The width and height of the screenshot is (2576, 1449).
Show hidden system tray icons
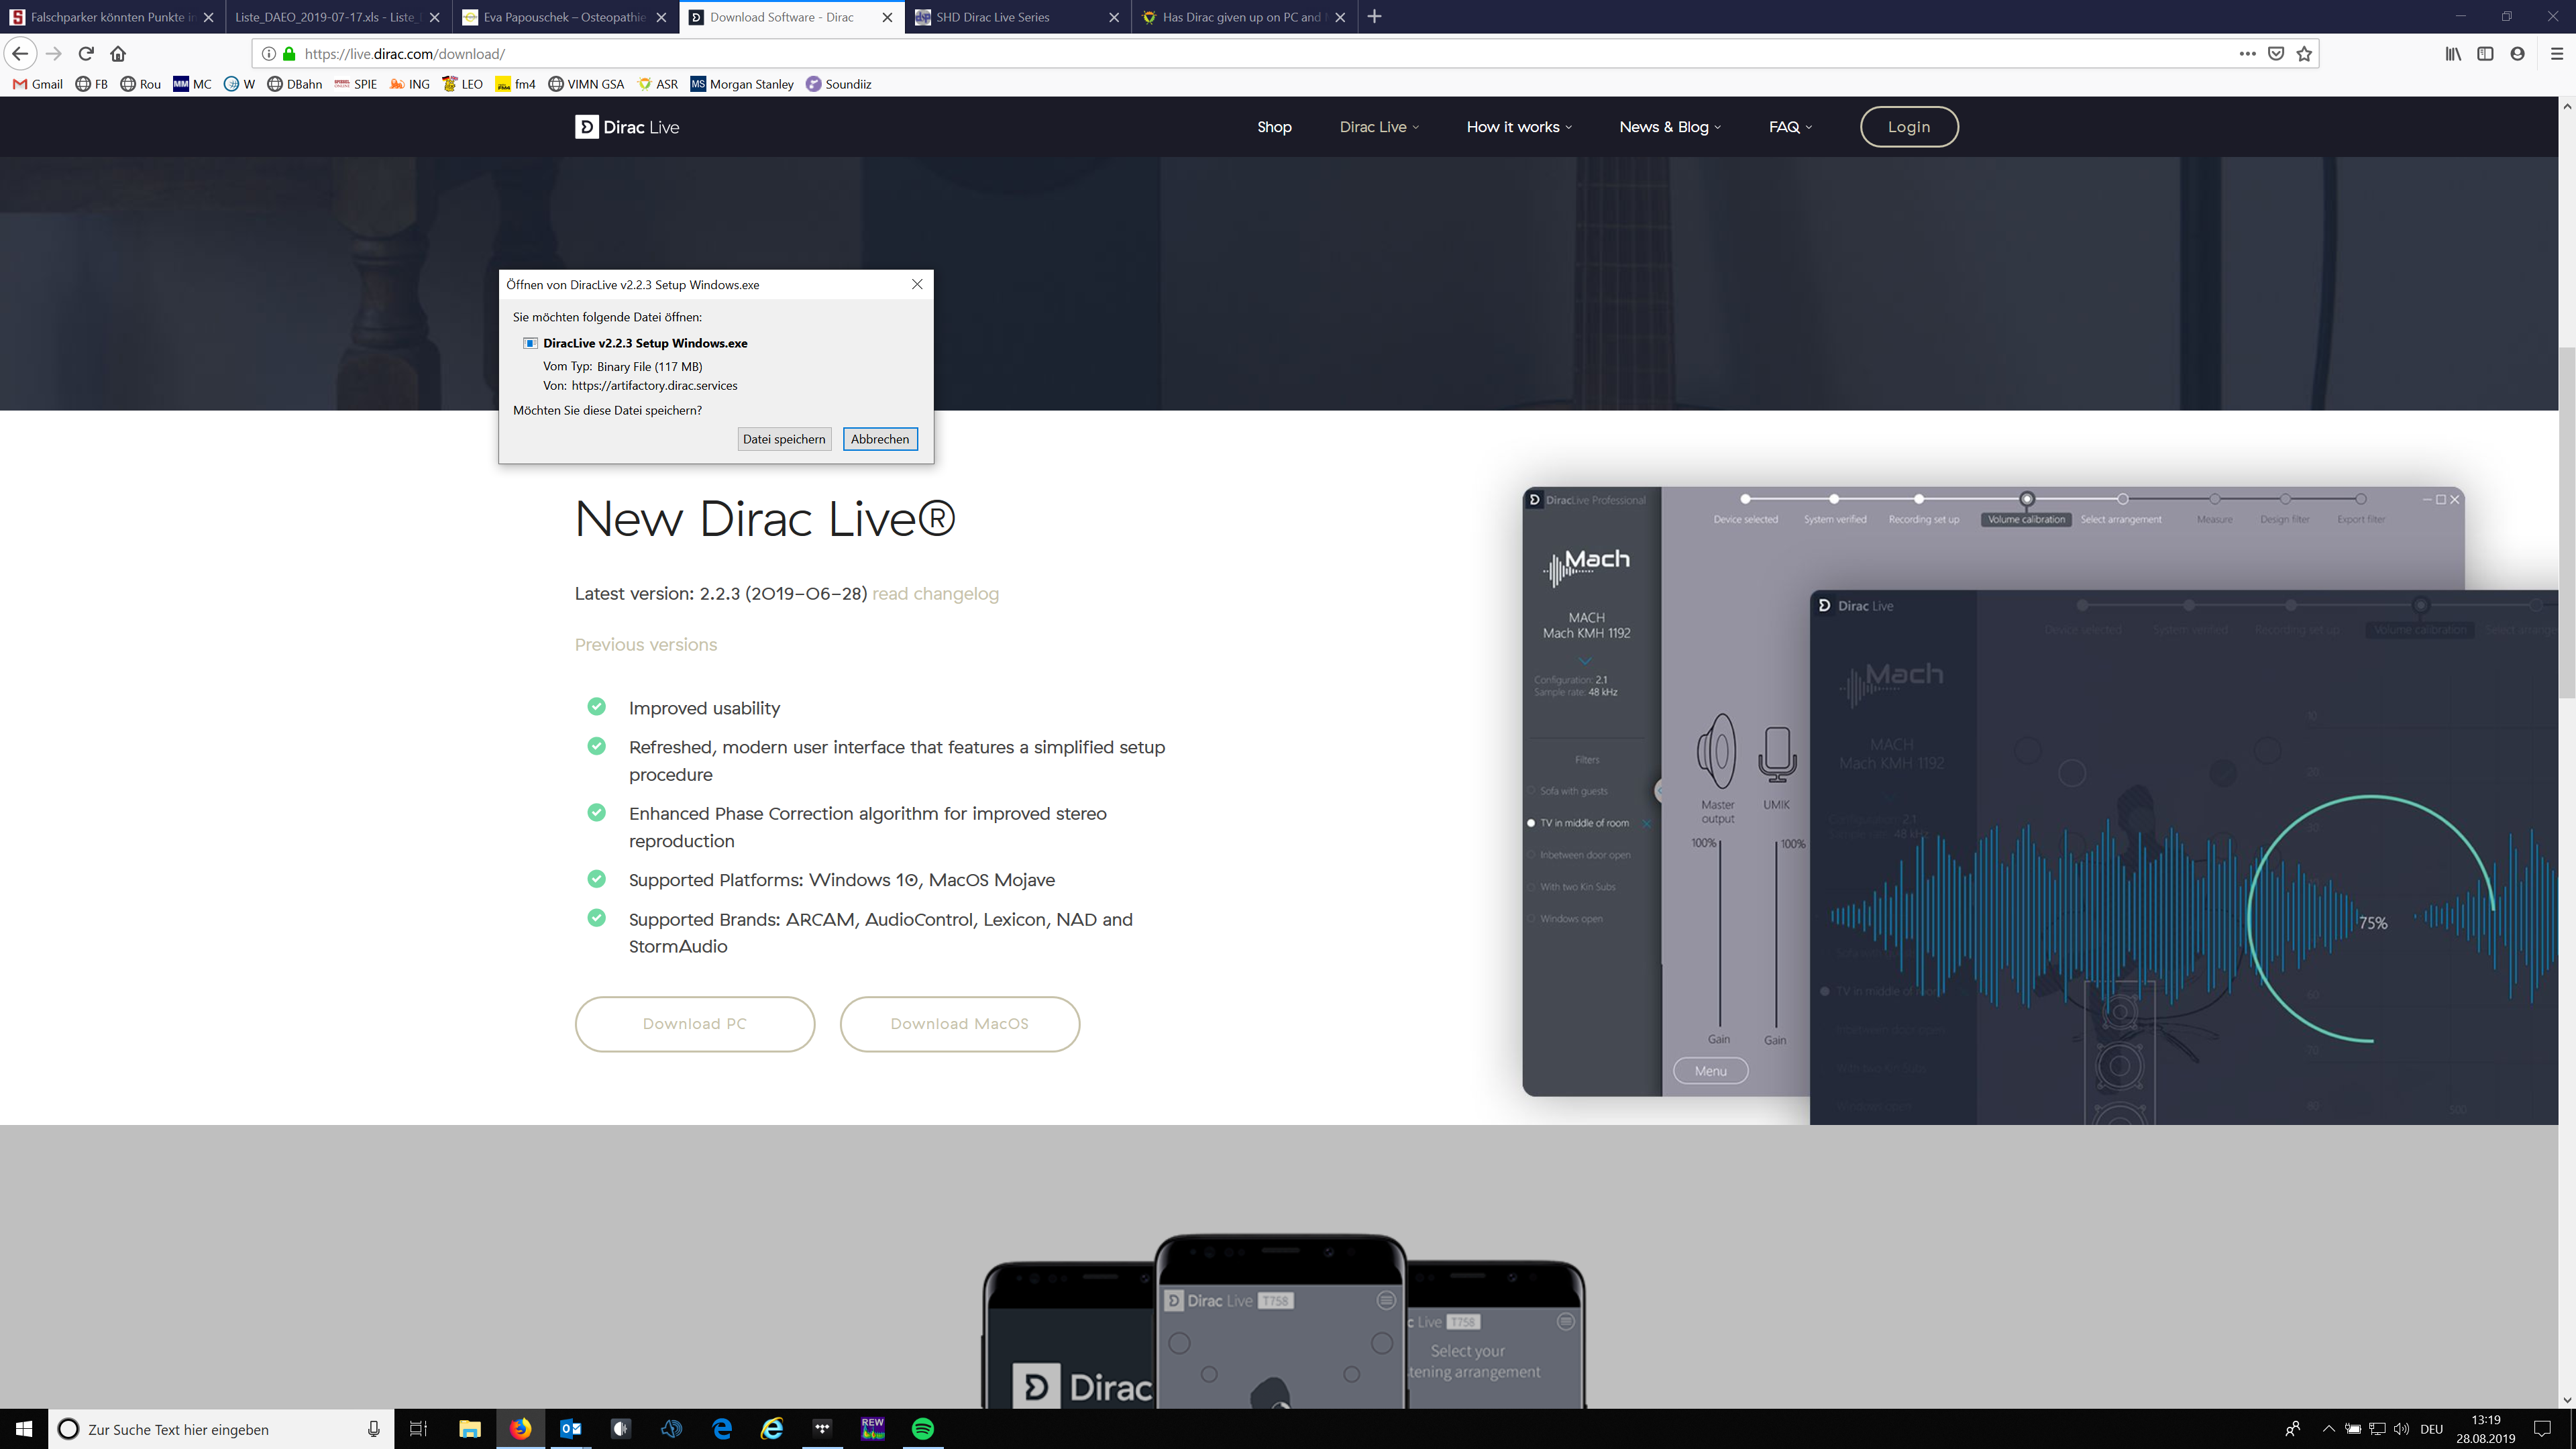2328,1429
